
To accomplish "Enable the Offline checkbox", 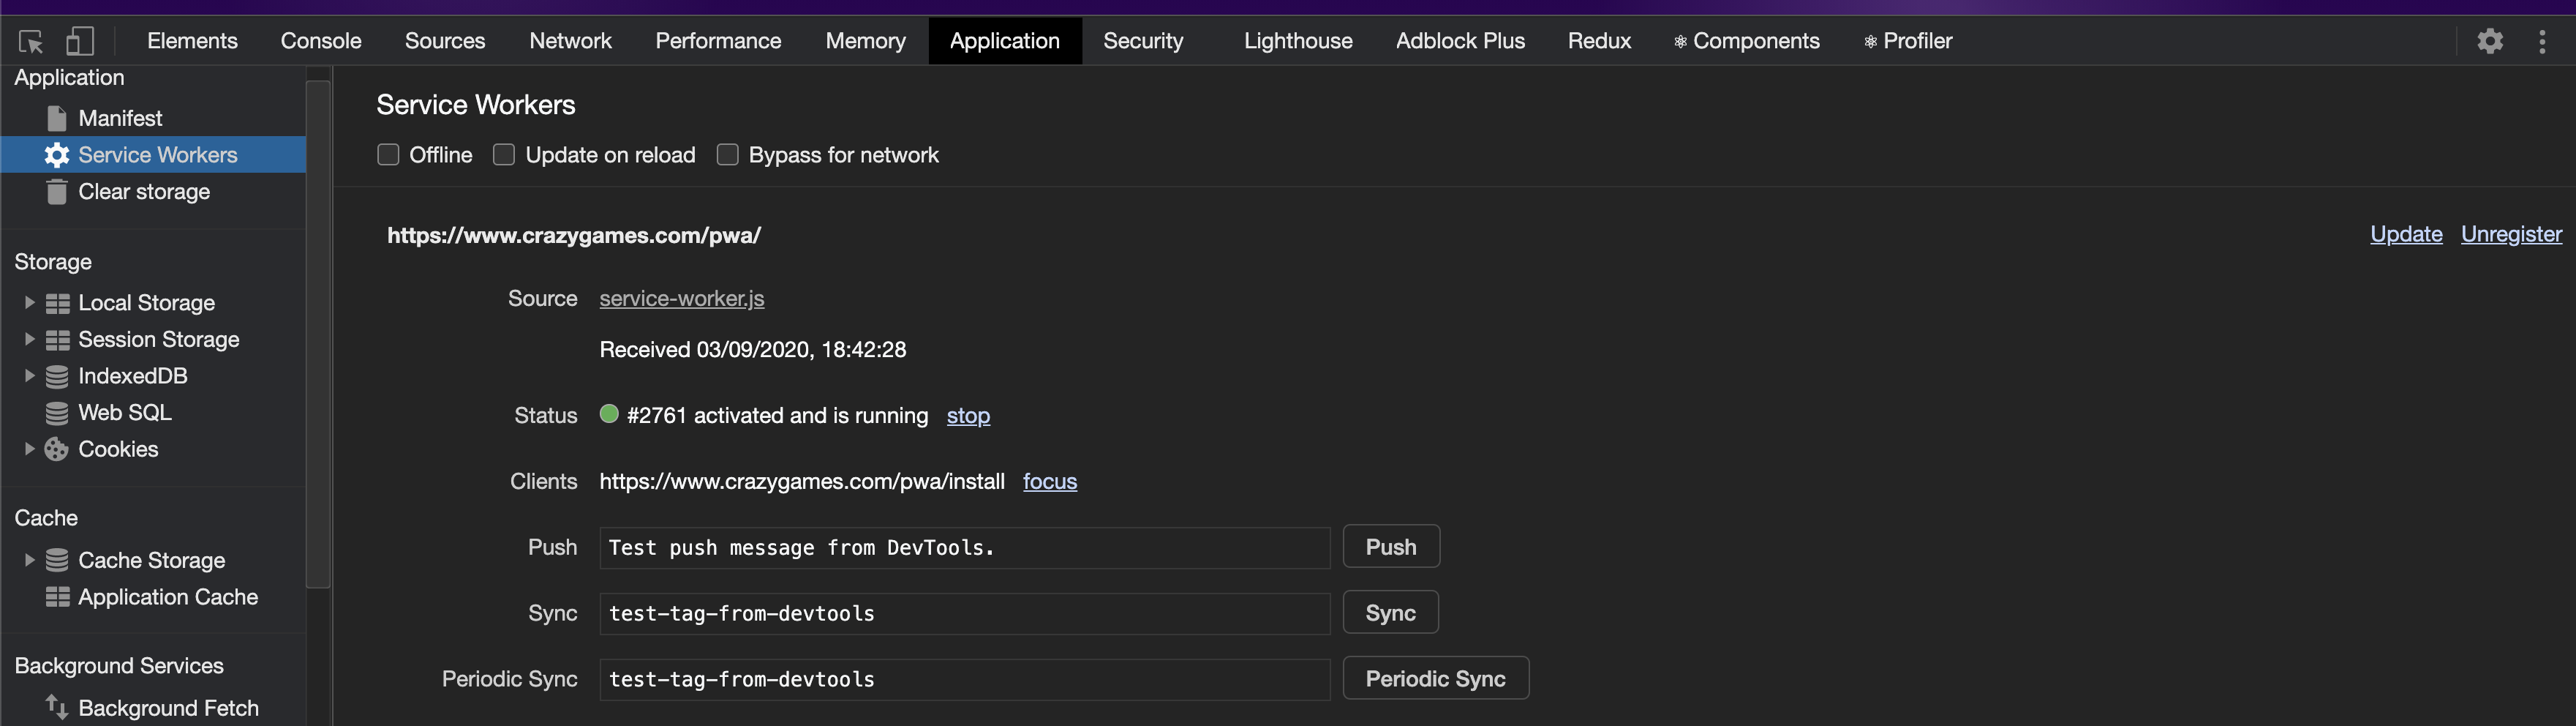I will pyautogui.click(x=388, y=154).
